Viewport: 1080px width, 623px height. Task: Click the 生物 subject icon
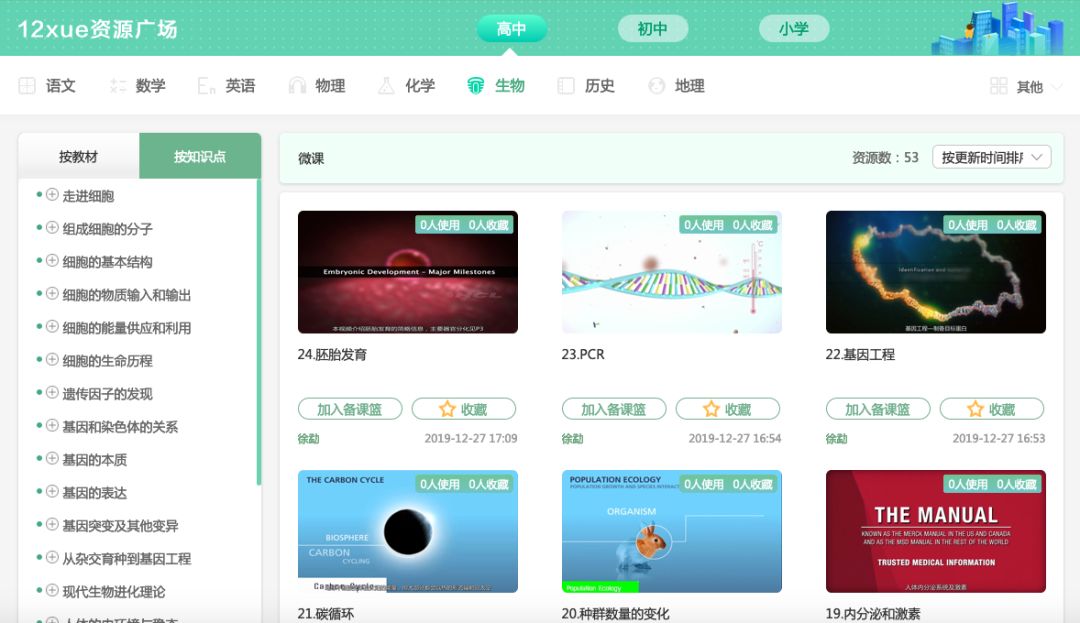point(476,86)
